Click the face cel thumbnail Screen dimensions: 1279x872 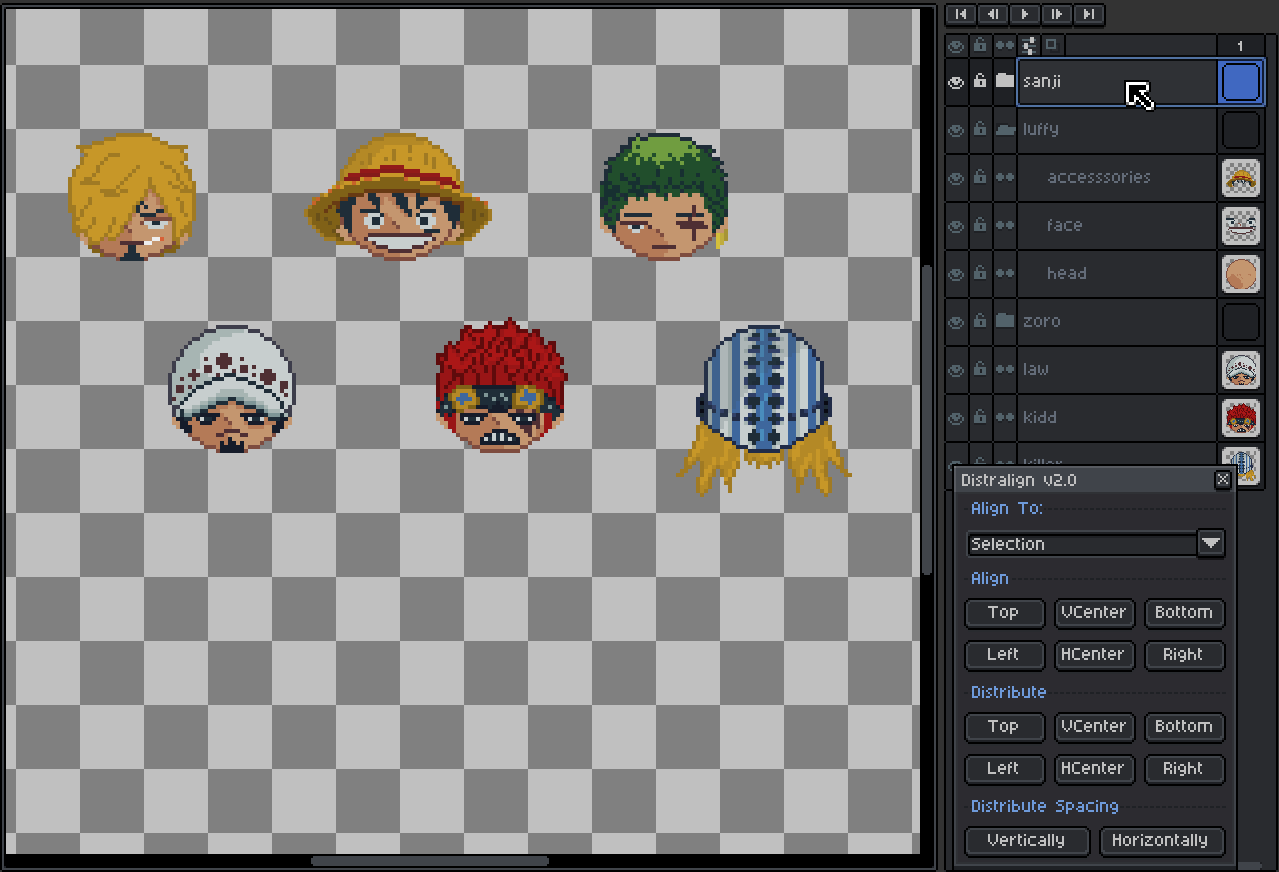tap(1241, 225)
